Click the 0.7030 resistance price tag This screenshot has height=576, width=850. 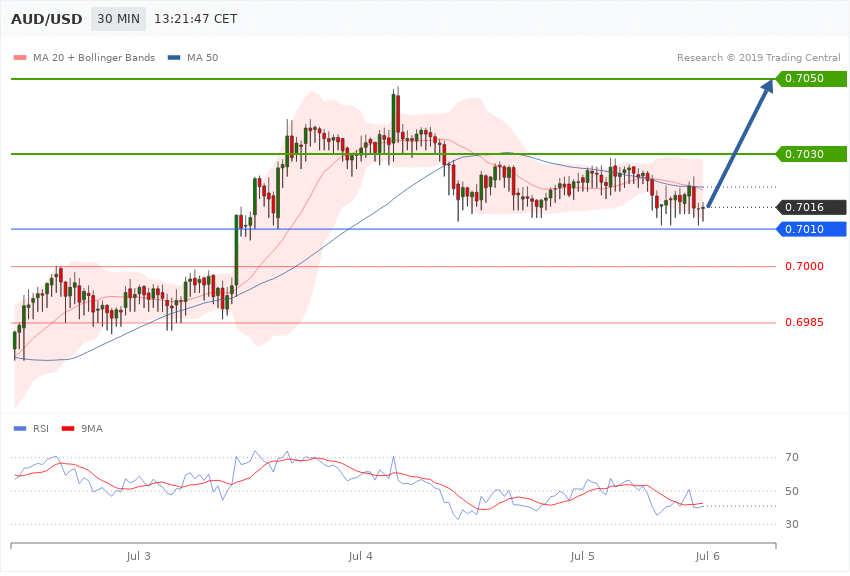pos(812,154)
